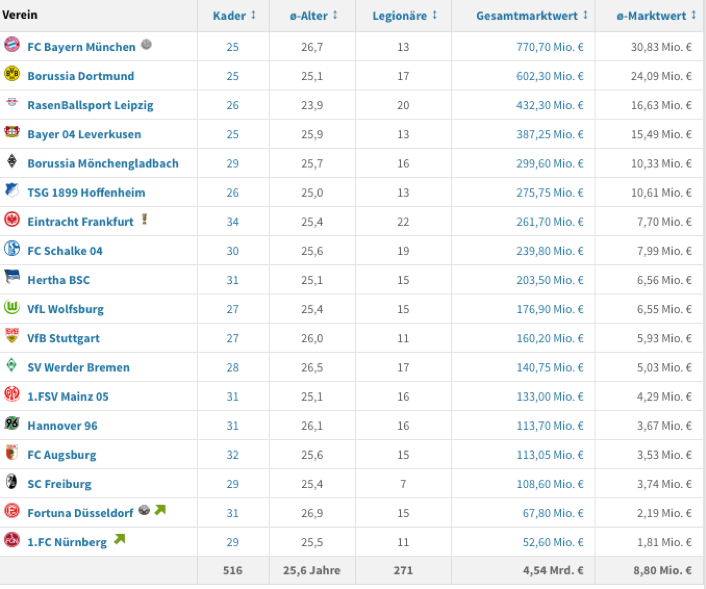The width and height of the screenshot is (706, 589).
Task: Open the FC Schalke 04 link
Action: (x=65, y=251)
